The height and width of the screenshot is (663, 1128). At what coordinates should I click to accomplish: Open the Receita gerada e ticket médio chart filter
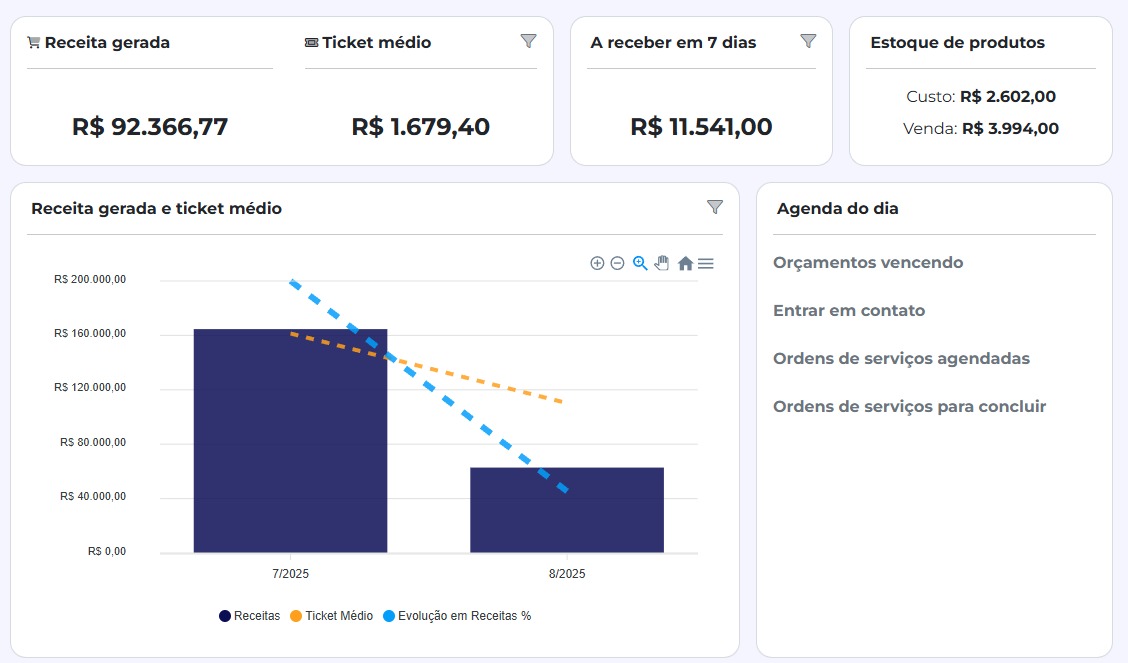point(714,207)
